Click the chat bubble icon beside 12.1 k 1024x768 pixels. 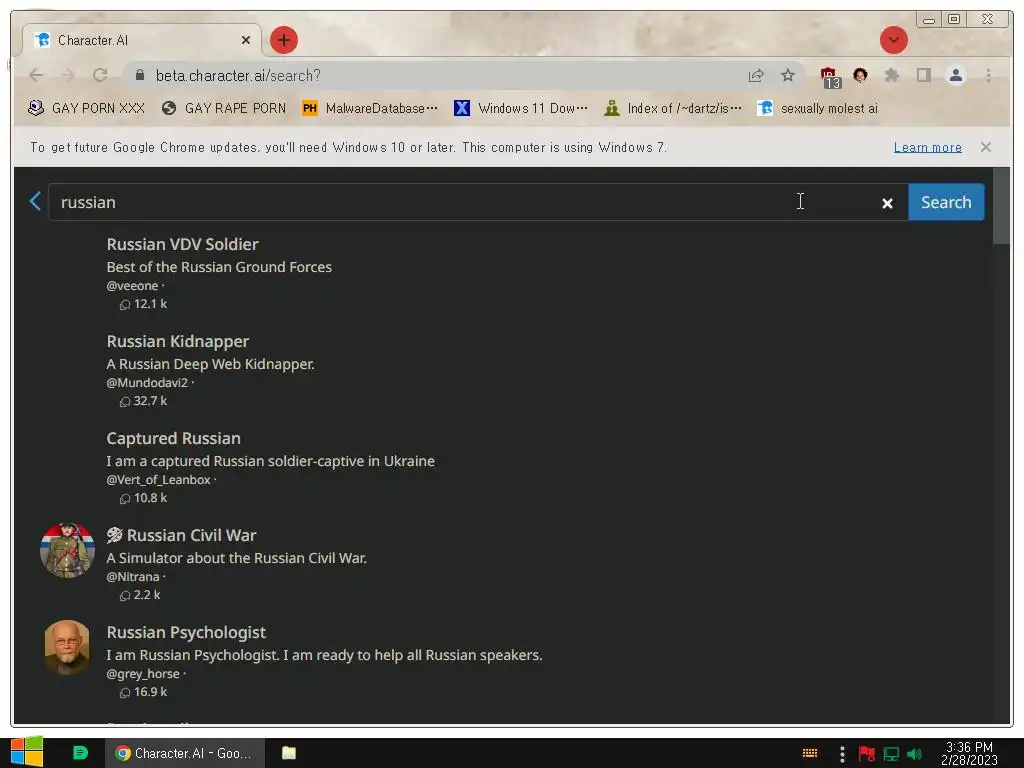point(125,304)
